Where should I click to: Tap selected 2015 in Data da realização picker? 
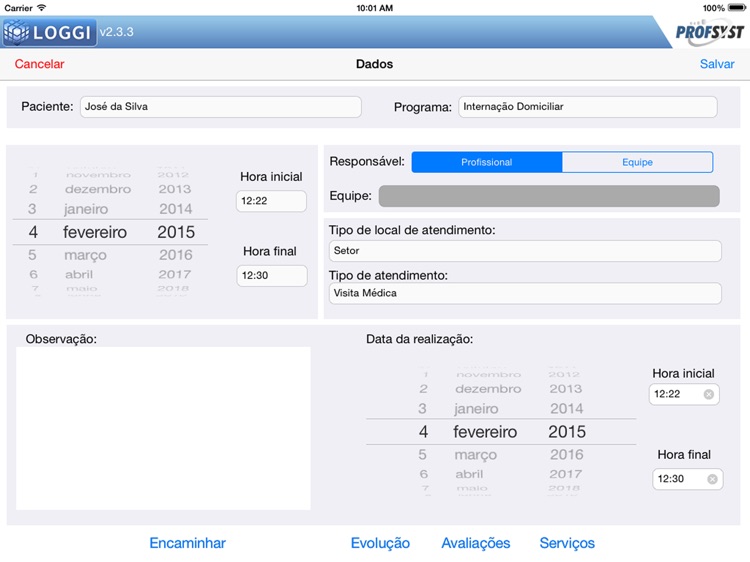click(567, 431)
